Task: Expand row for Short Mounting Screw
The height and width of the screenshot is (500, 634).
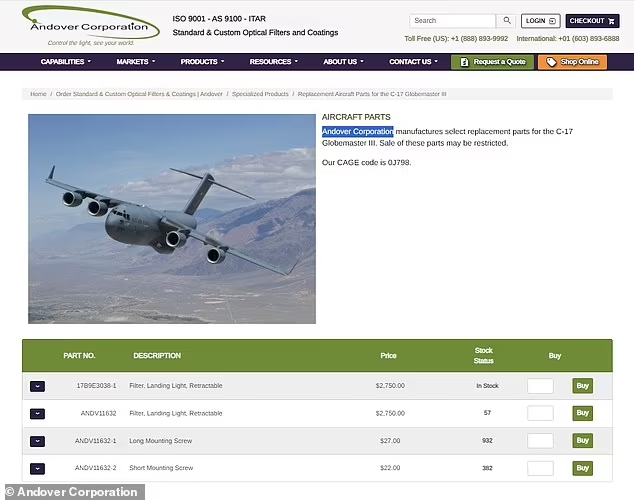Action: [x=38, y=468]
